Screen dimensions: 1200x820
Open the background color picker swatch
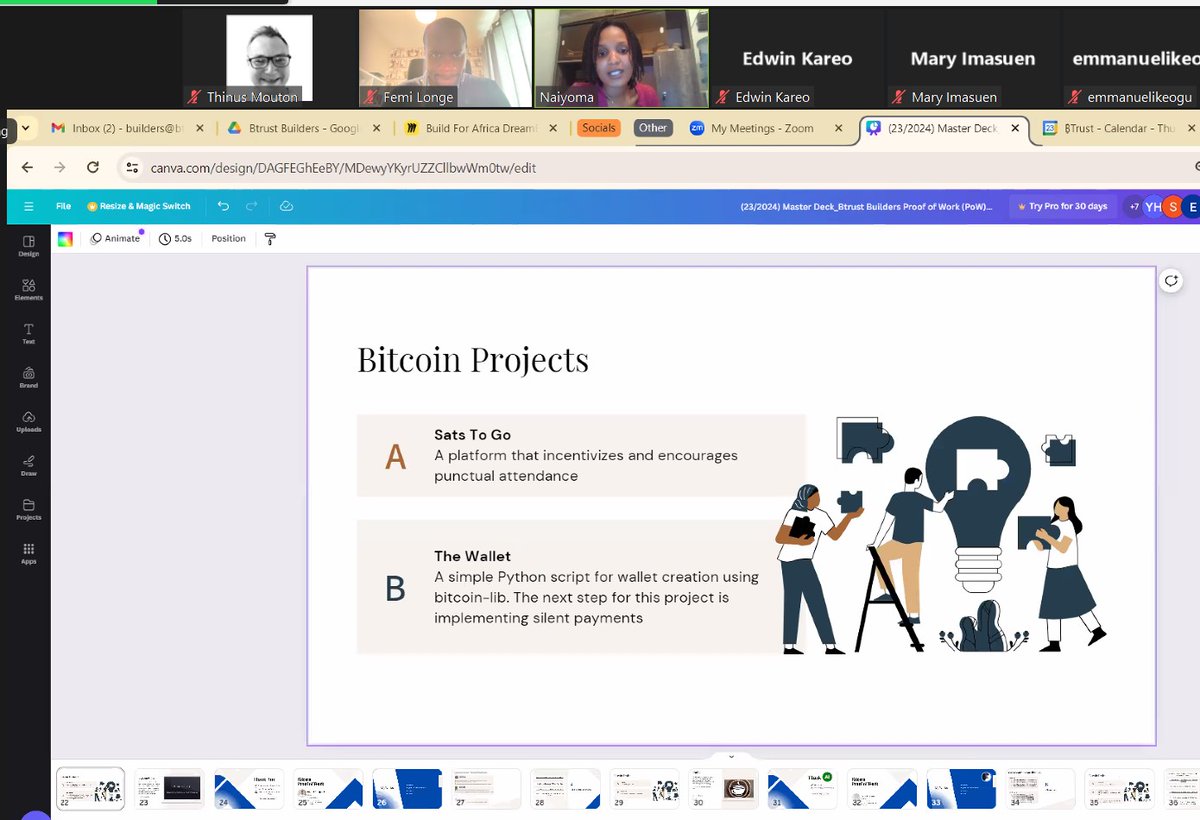pyautogui.click(x=65, y=239)
